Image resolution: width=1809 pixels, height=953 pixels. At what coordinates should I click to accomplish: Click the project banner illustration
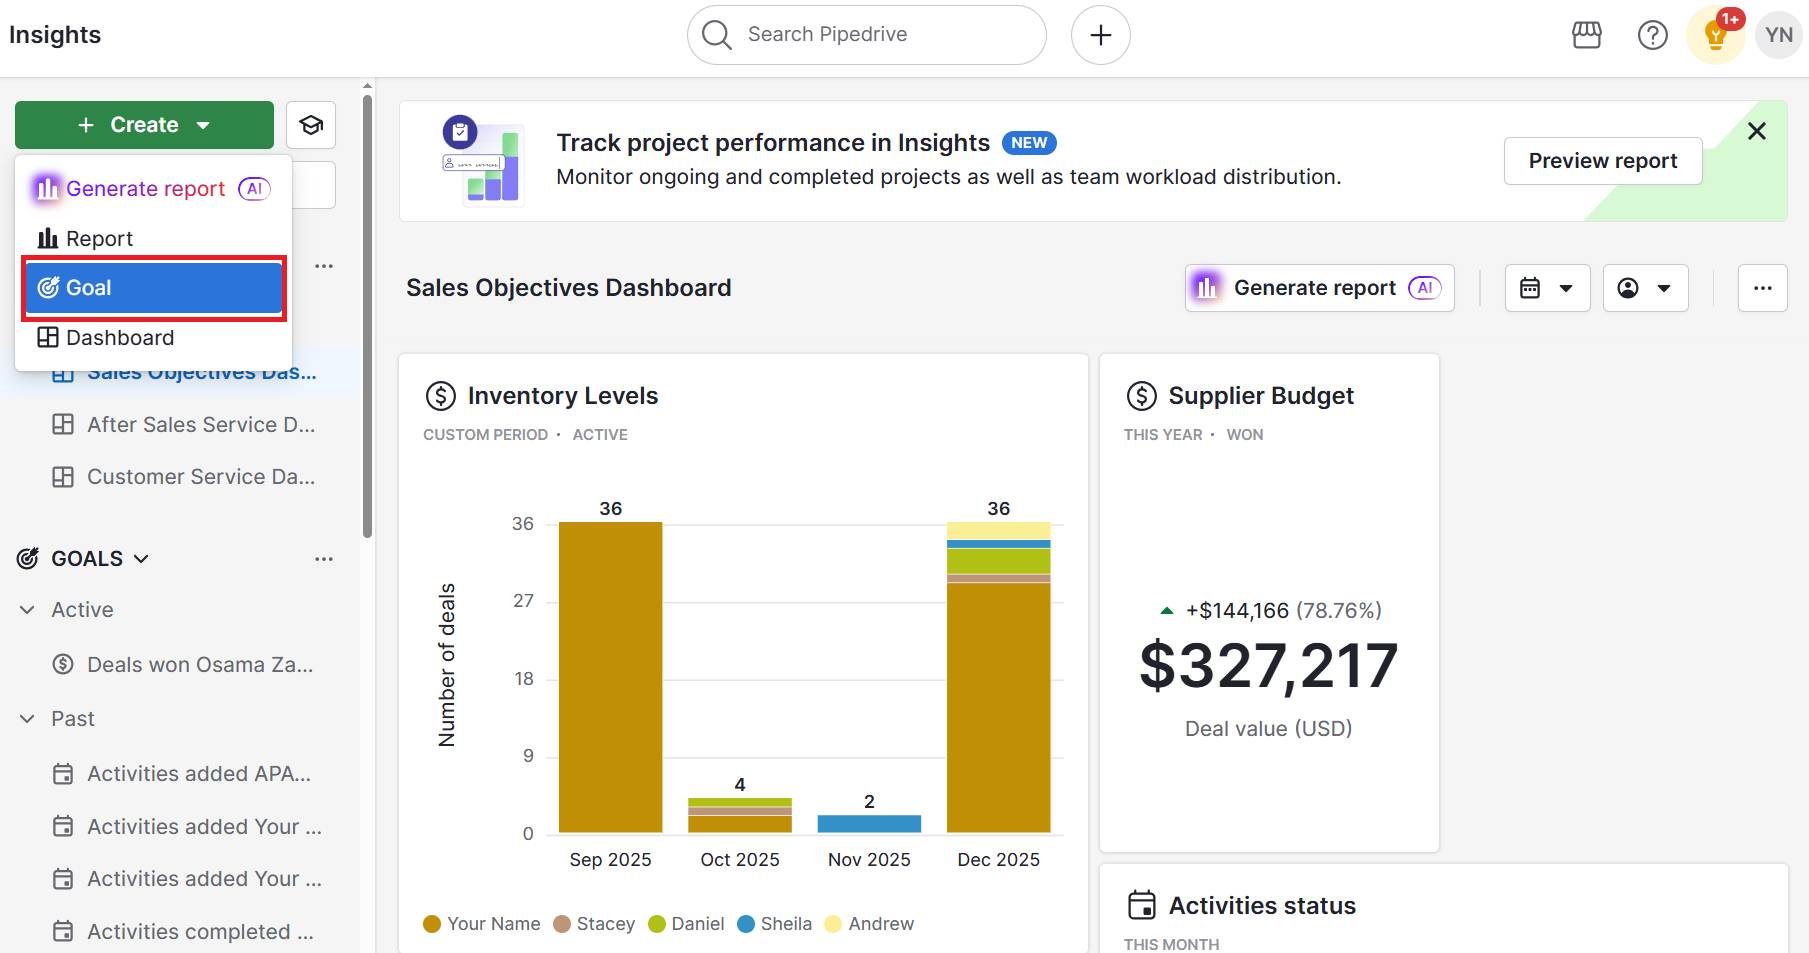483,160
